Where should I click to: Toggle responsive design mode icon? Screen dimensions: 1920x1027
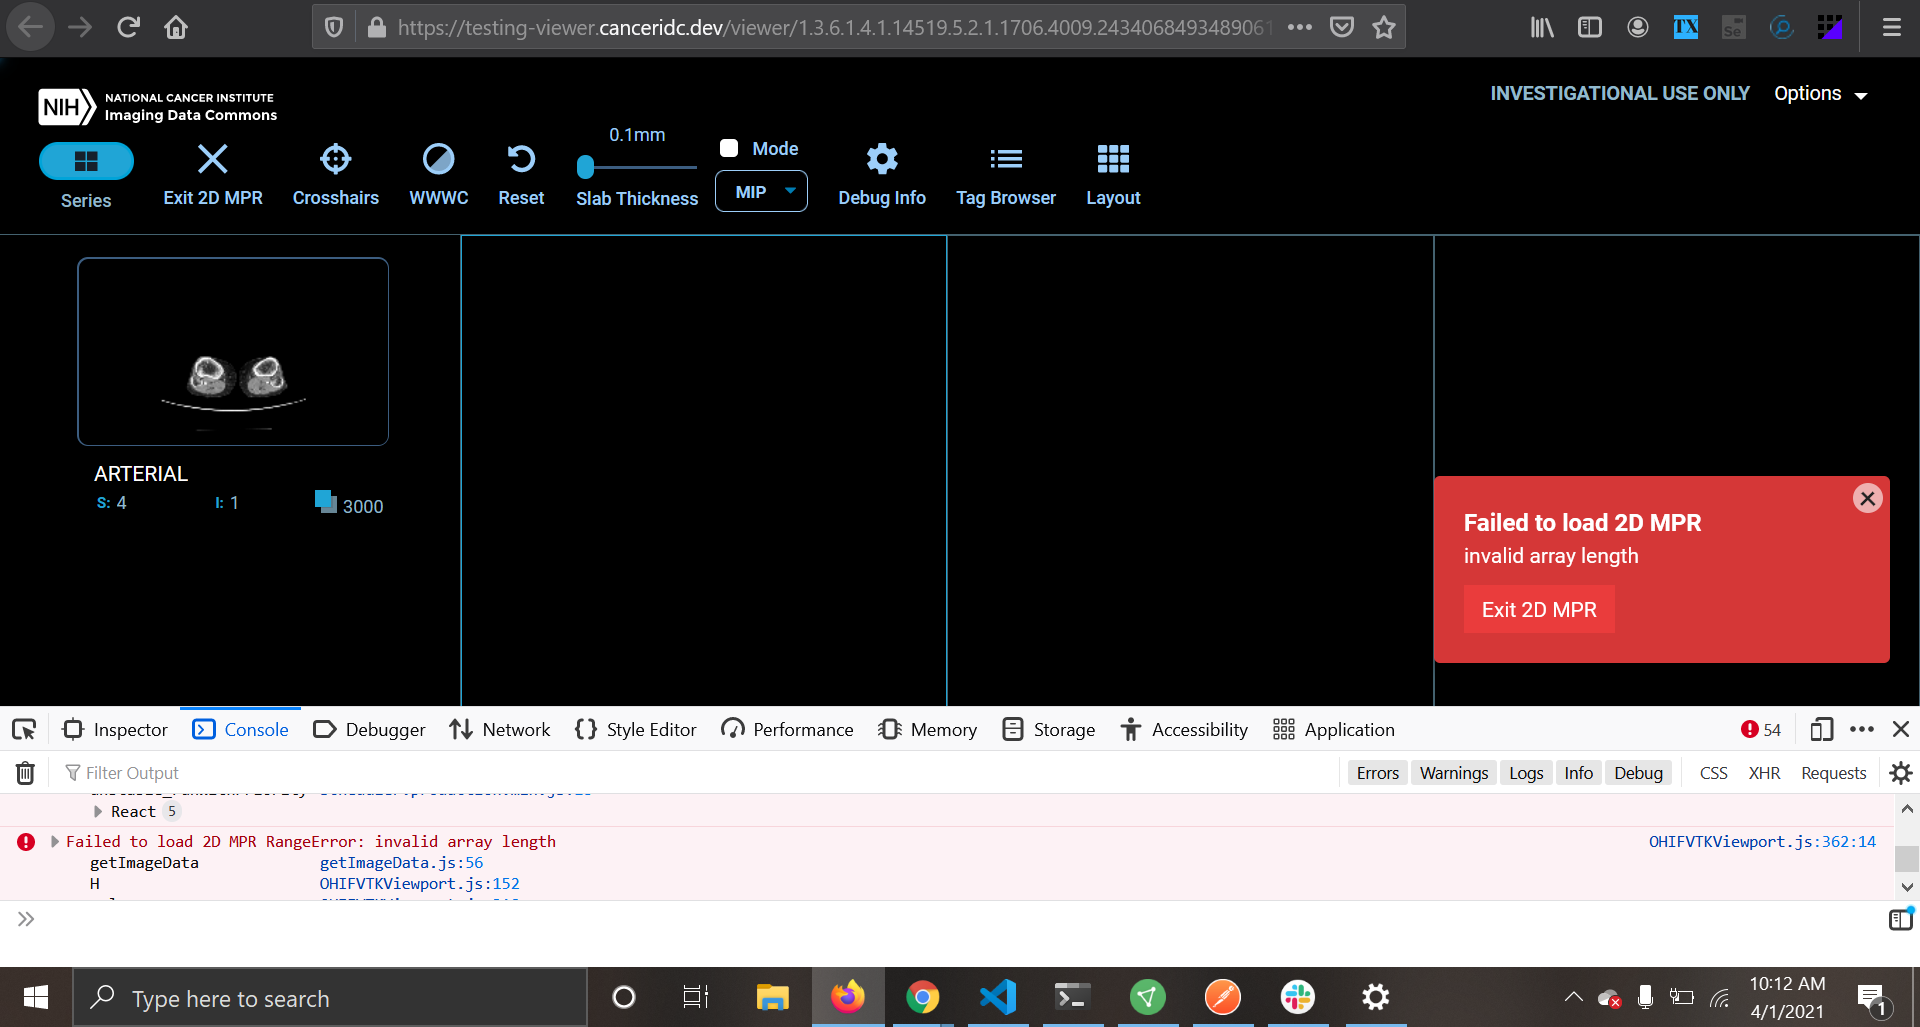1822,730
